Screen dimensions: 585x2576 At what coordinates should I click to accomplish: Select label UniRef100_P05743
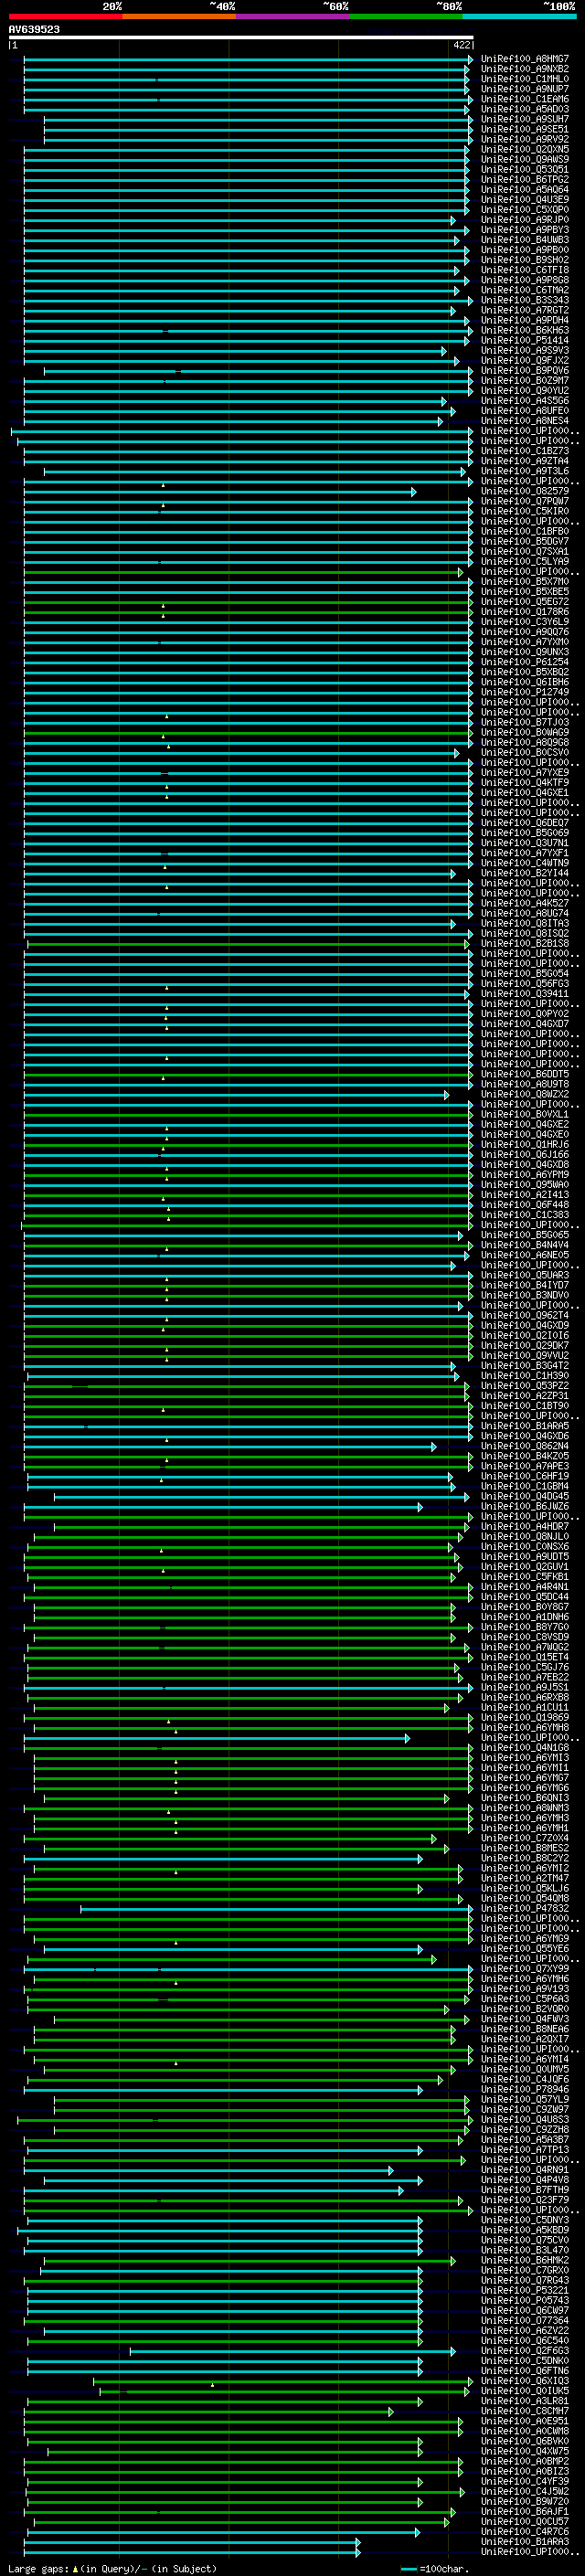525,2301
